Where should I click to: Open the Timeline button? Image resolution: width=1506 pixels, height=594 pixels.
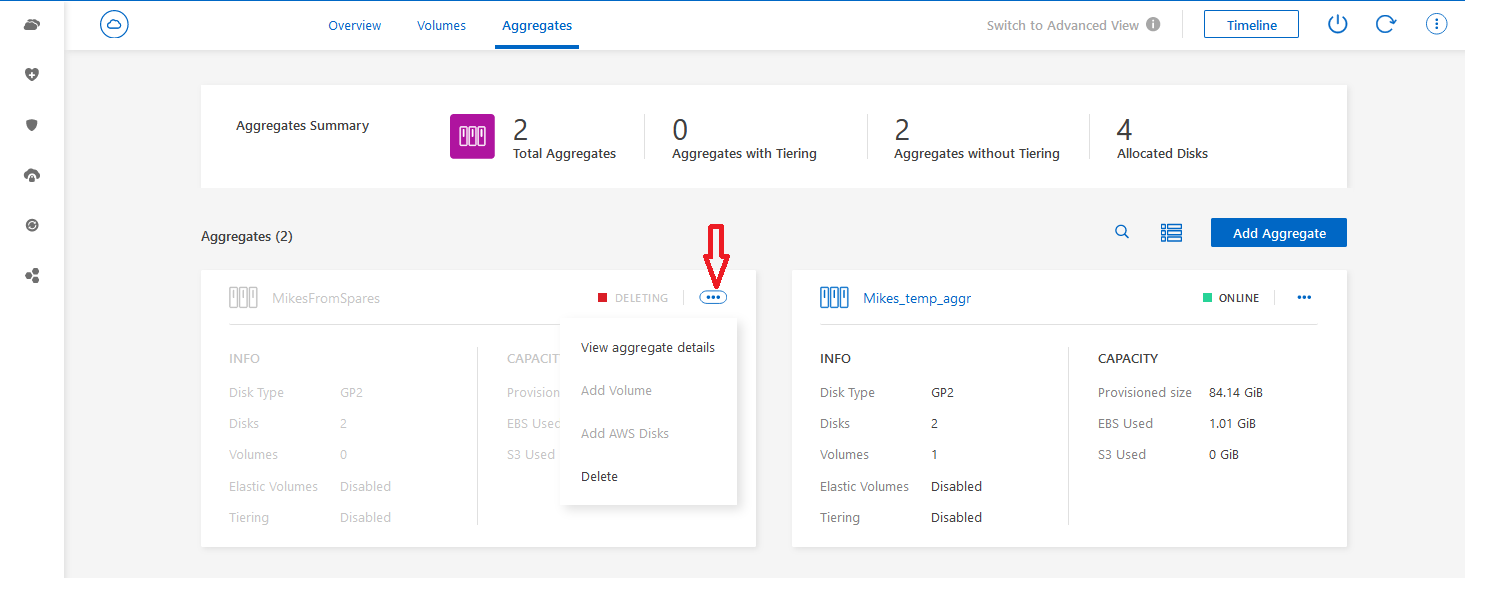coord(1251,23)
